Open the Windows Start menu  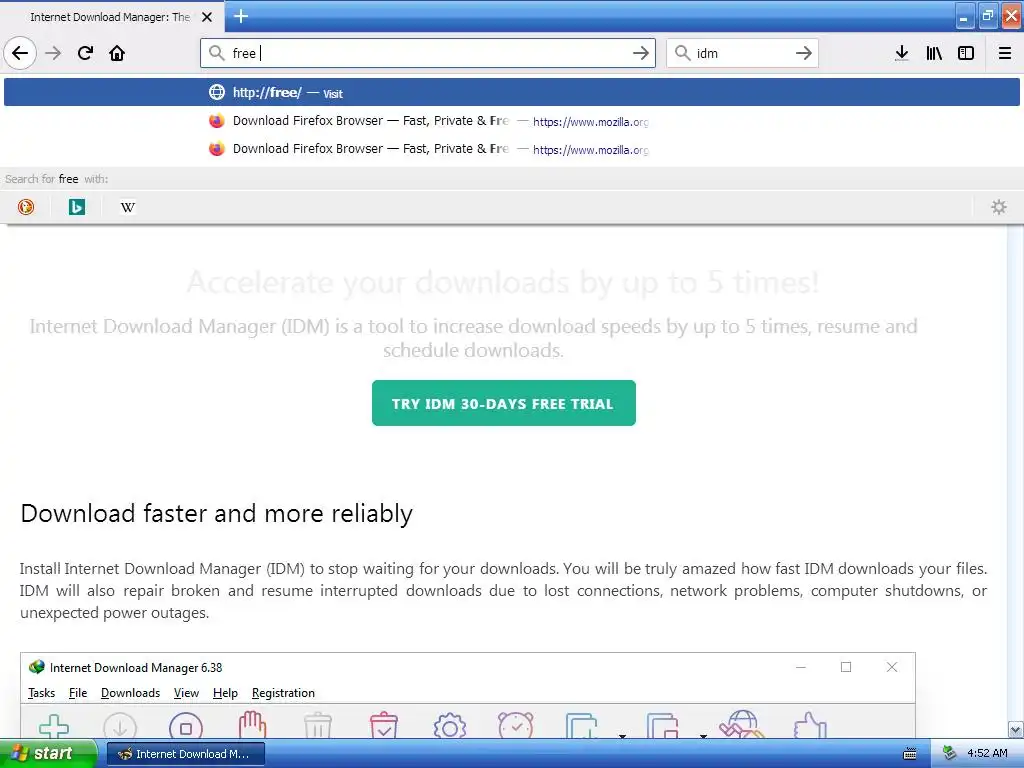[48, 753]
